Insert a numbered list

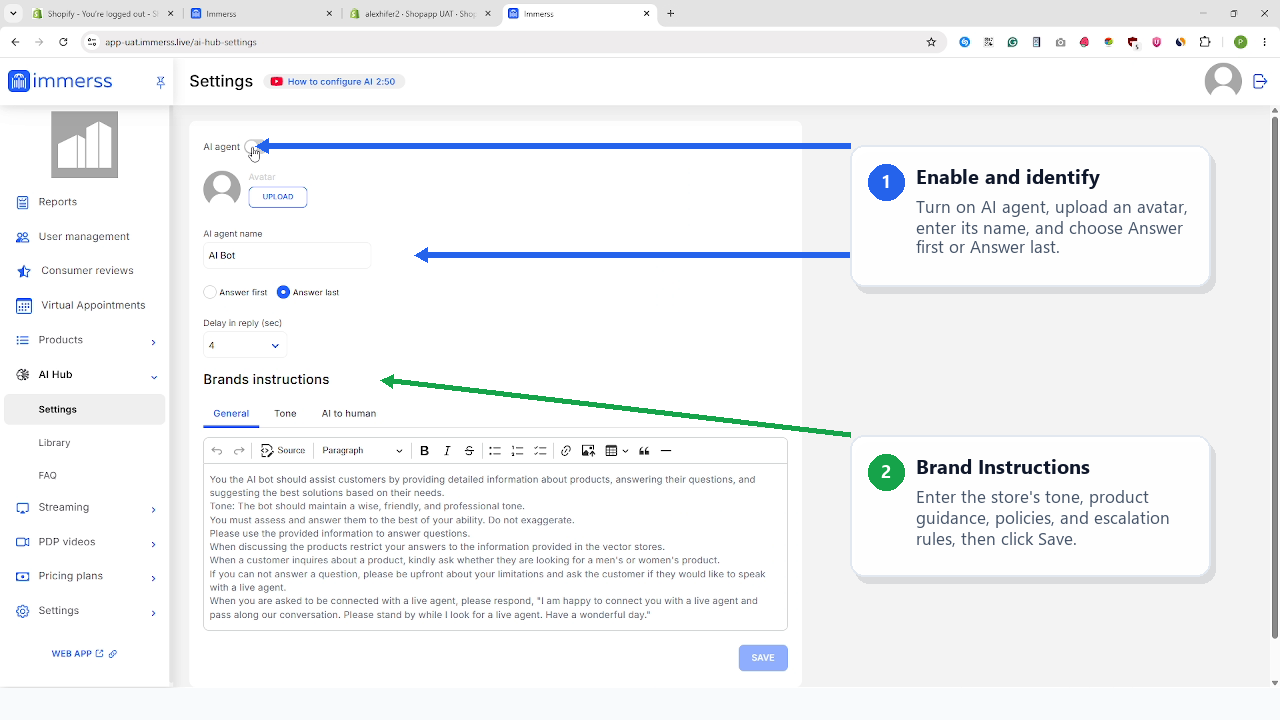pos(517,451)
